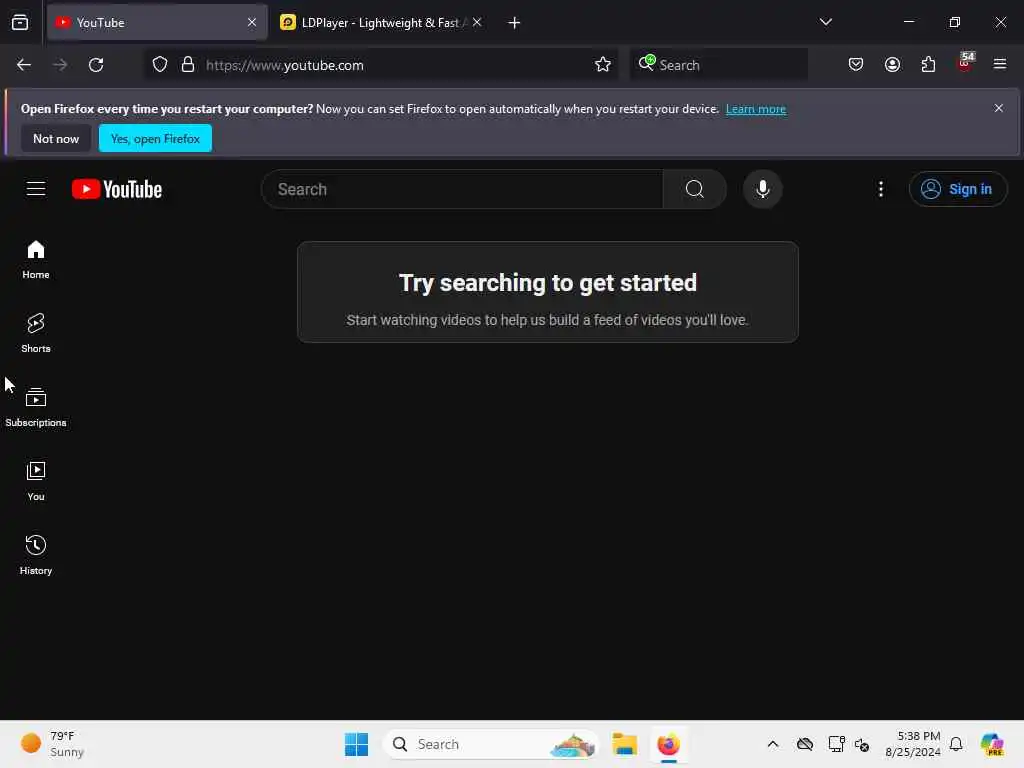Click Firefox forward arrow
The height and width of the screenshot is (768, 1024).
59,65
